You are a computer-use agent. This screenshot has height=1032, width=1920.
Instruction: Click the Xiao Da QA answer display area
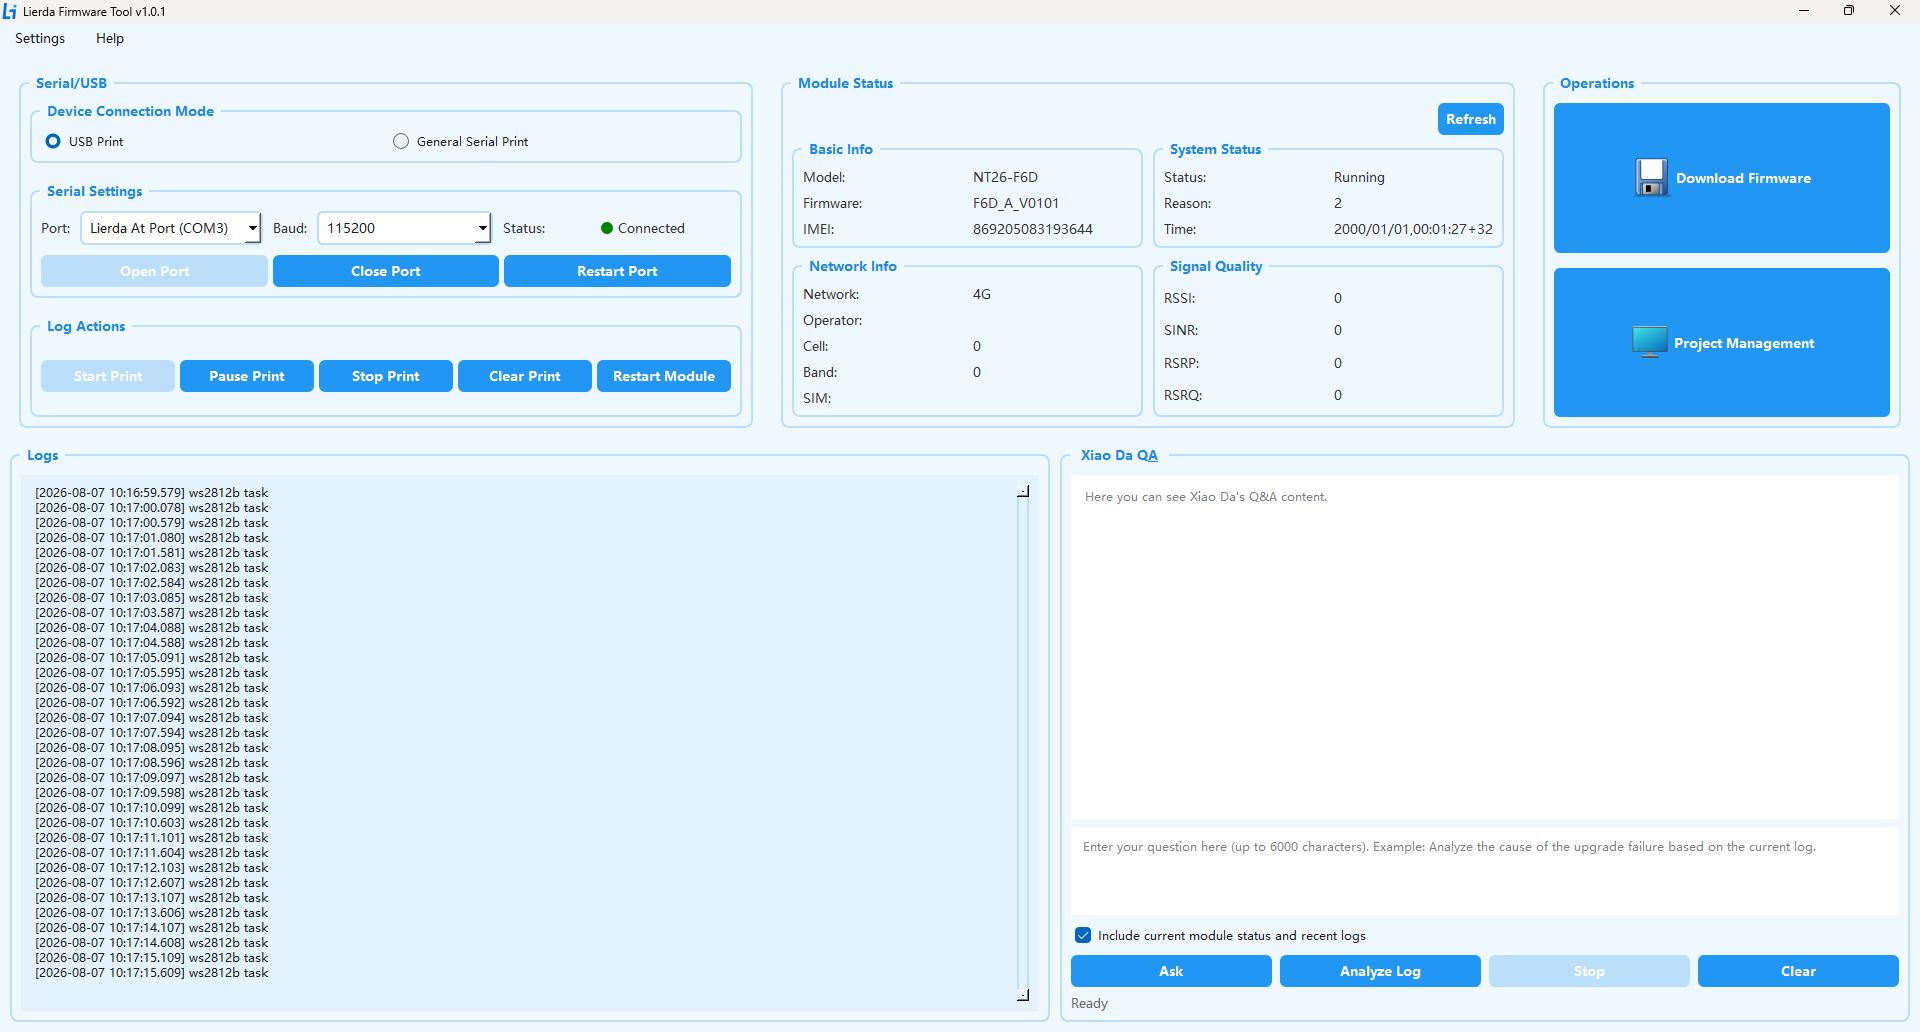pos(1485,647)
